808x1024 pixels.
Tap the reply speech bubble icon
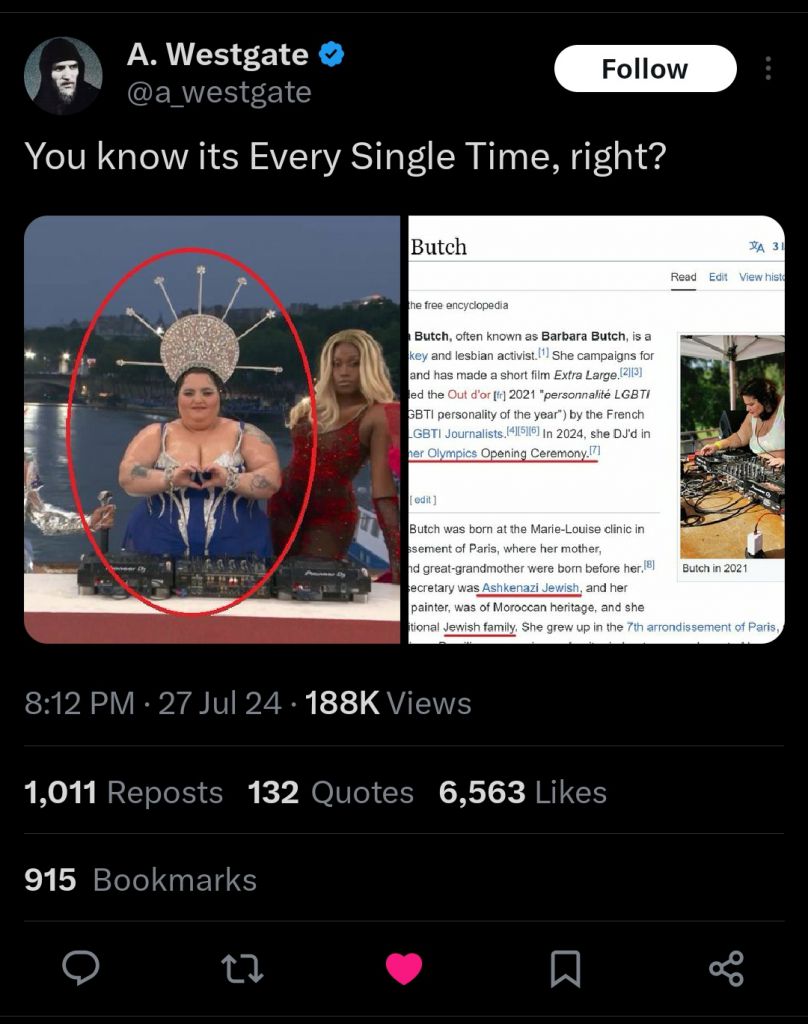coord(81,968)
